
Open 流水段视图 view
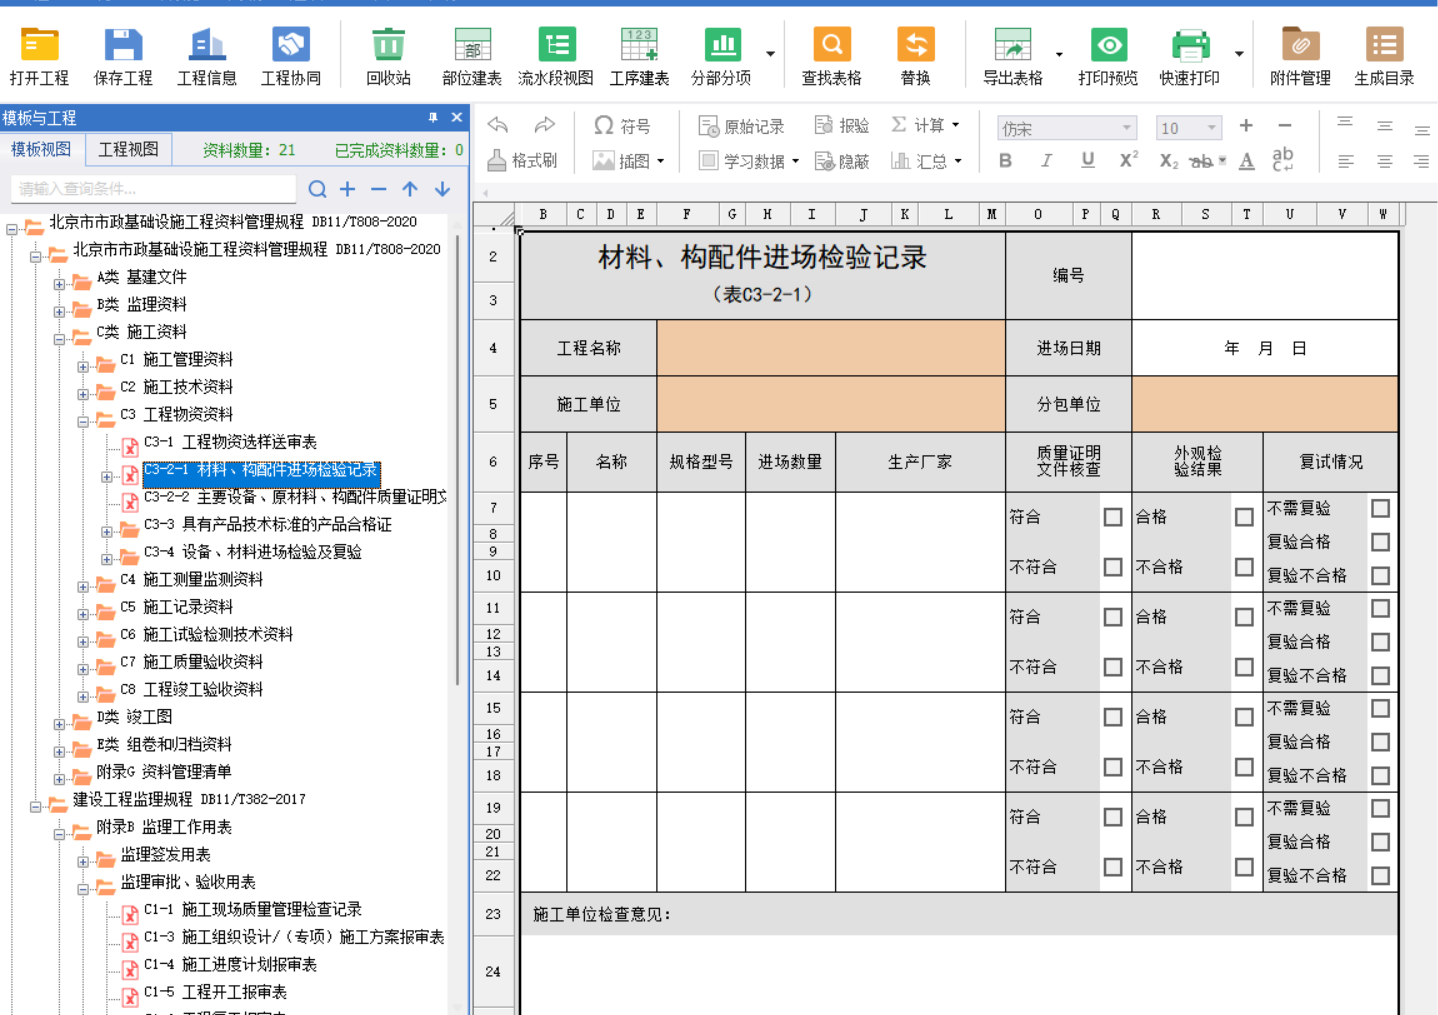[556, 57]
